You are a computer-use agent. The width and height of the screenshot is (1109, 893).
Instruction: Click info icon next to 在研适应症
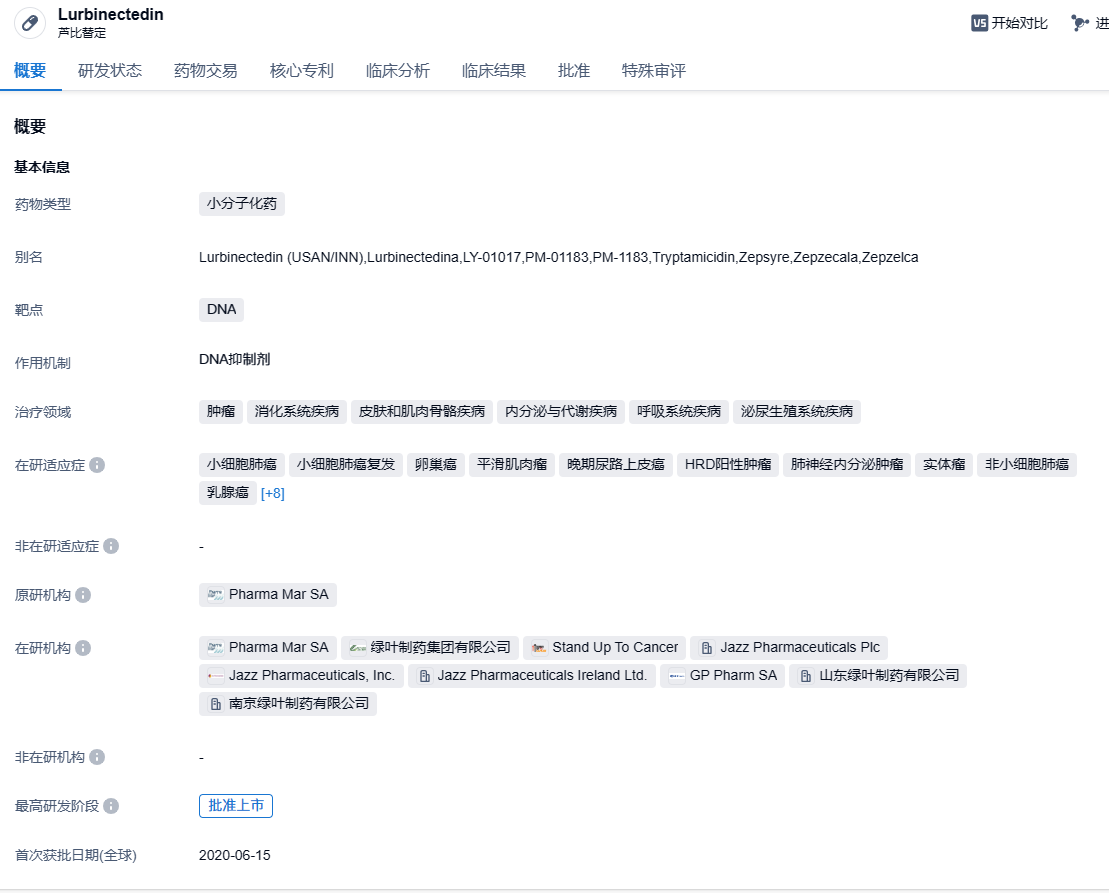(x=97, y=466)
